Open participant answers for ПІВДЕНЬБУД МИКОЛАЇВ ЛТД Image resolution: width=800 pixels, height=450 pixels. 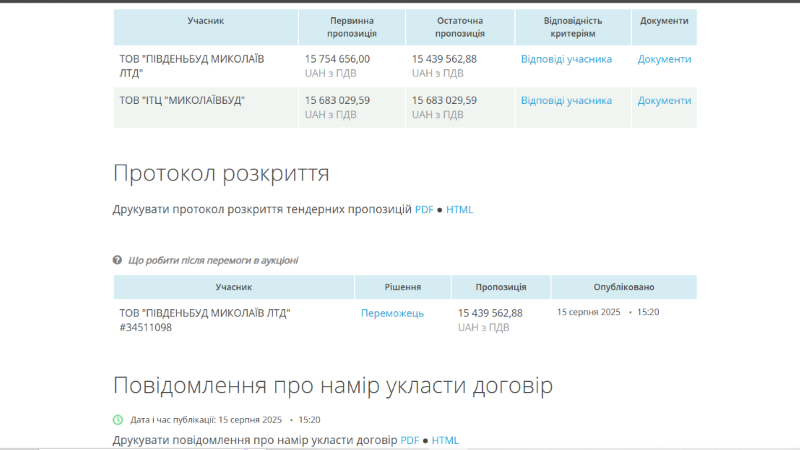point(566,59)
